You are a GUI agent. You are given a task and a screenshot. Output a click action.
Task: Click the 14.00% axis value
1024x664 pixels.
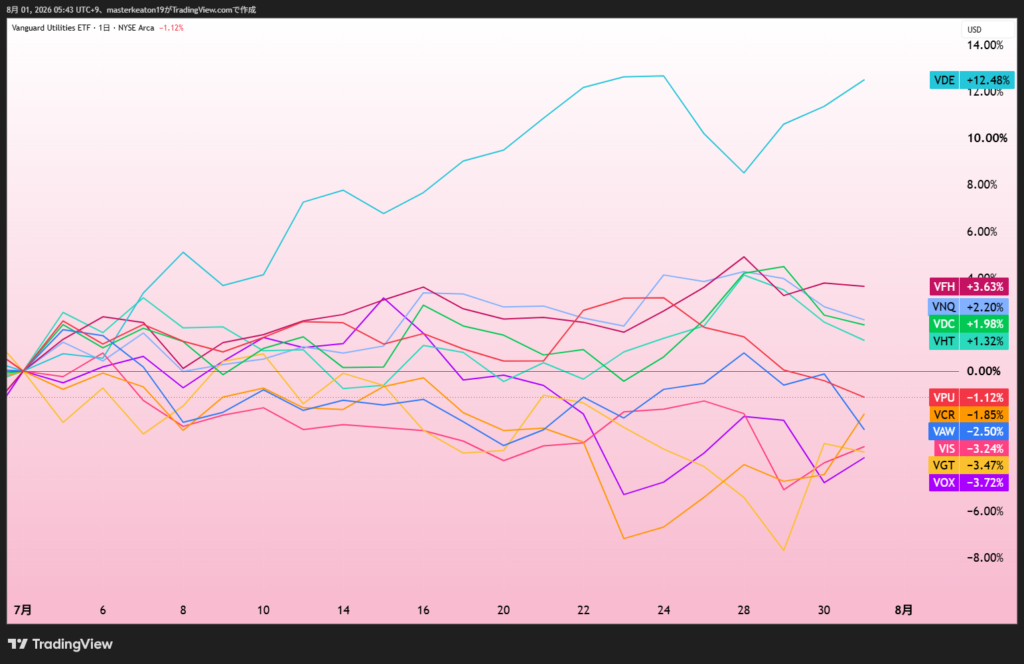point(985,45)
